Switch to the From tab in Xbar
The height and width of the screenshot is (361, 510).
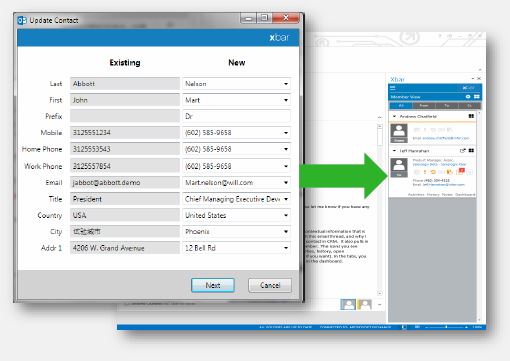point(424,106)
